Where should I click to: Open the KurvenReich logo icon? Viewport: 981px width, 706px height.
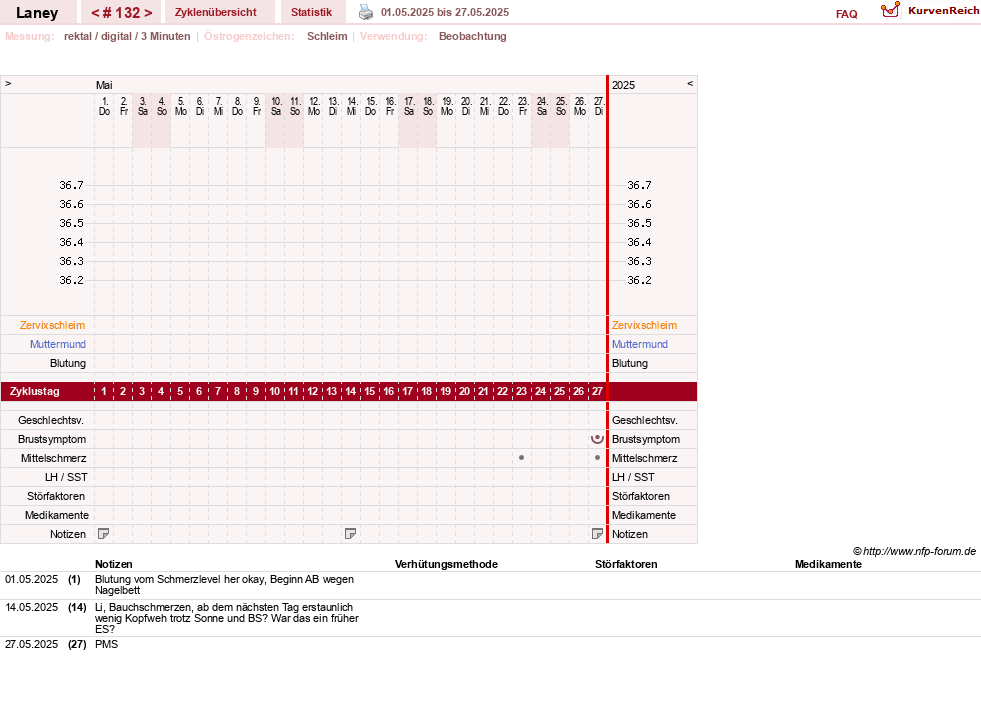coord(890,10)
